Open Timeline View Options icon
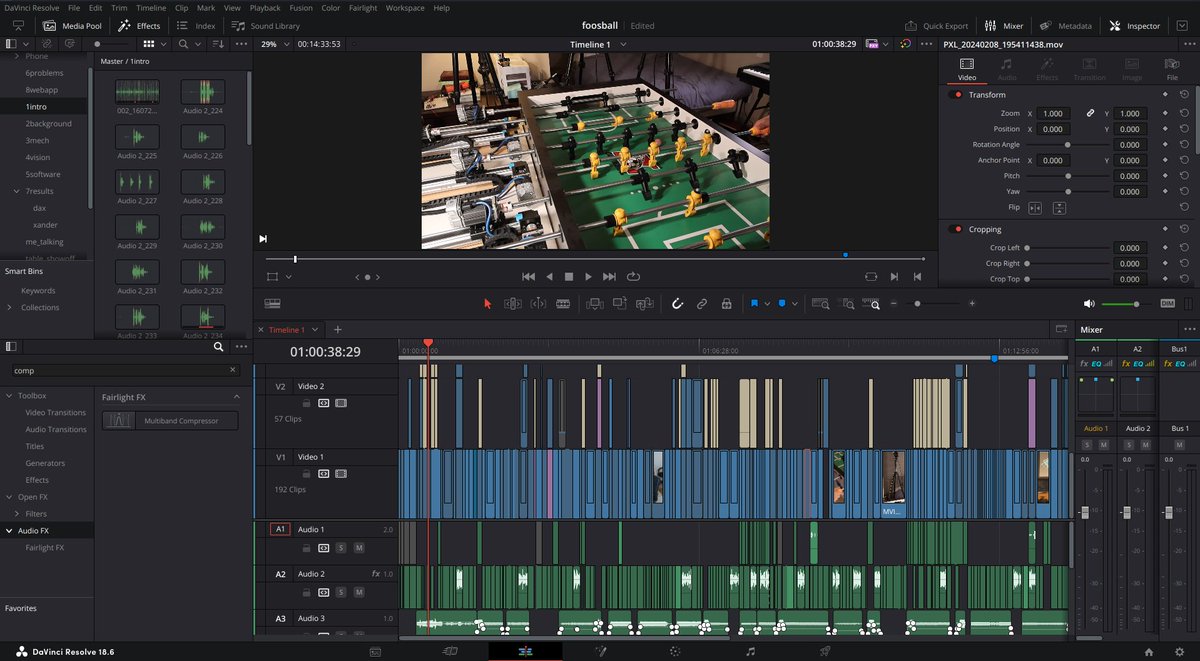 coord(272,303)
